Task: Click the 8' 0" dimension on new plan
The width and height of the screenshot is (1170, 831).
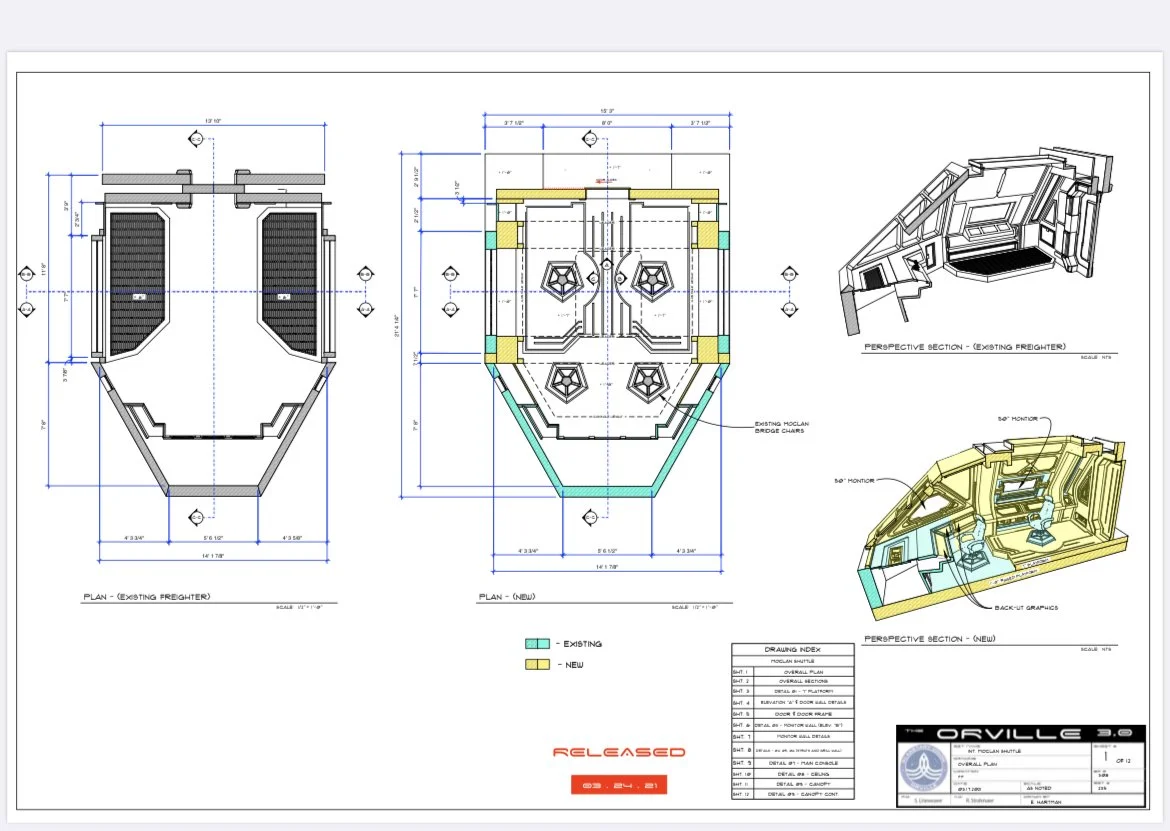Action: click(607, 122)
